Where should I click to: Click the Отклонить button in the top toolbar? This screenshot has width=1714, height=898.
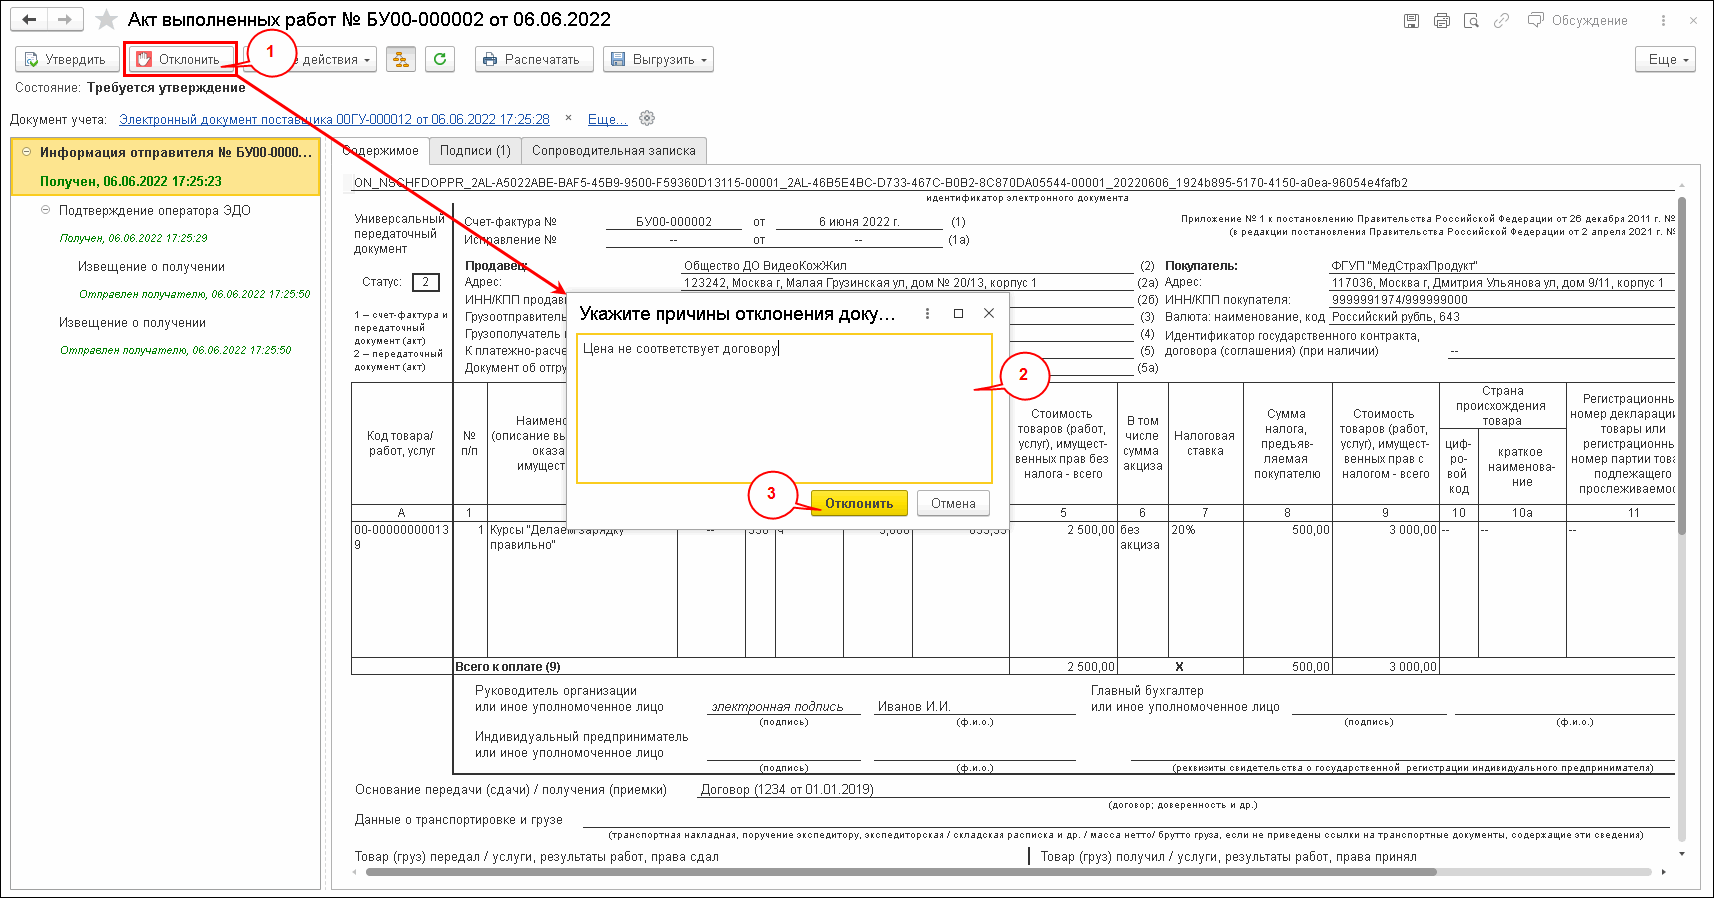[180, 59]
